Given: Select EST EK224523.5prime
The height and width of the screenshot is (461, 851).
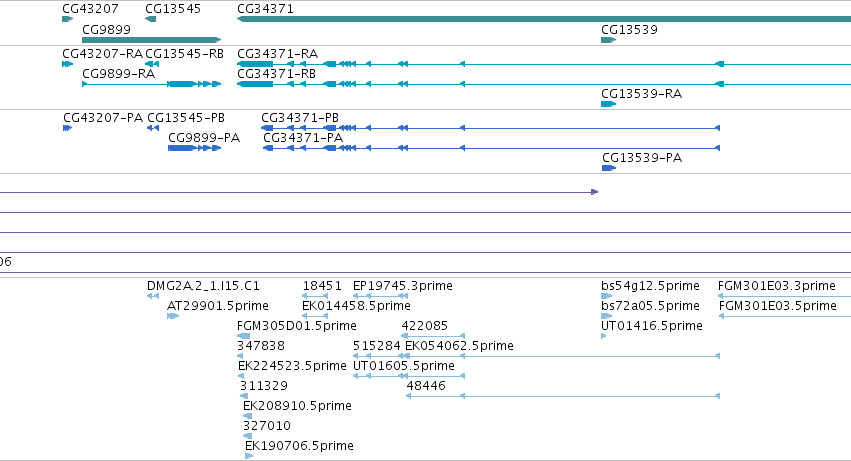Looking at the screenshot, I should pos(292,366).
